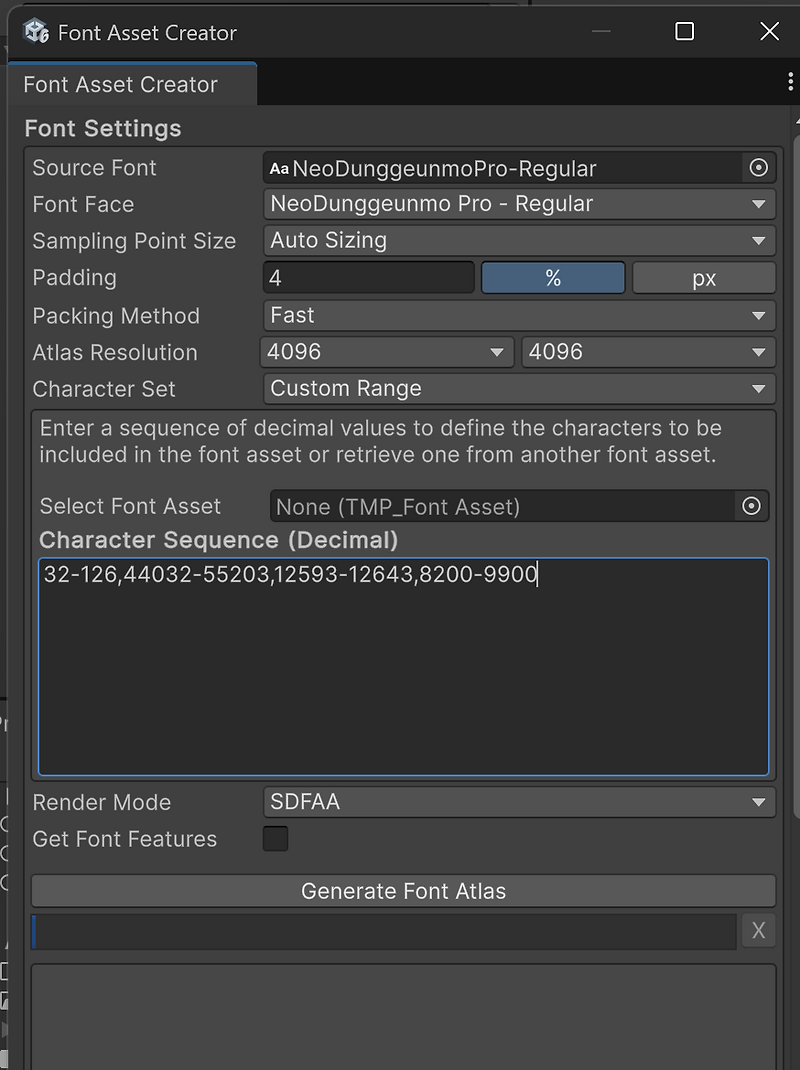This screenshot has height=1070, width=800.
Task: Click the Generate Font Atlas button
Action: tap(403, 891)
